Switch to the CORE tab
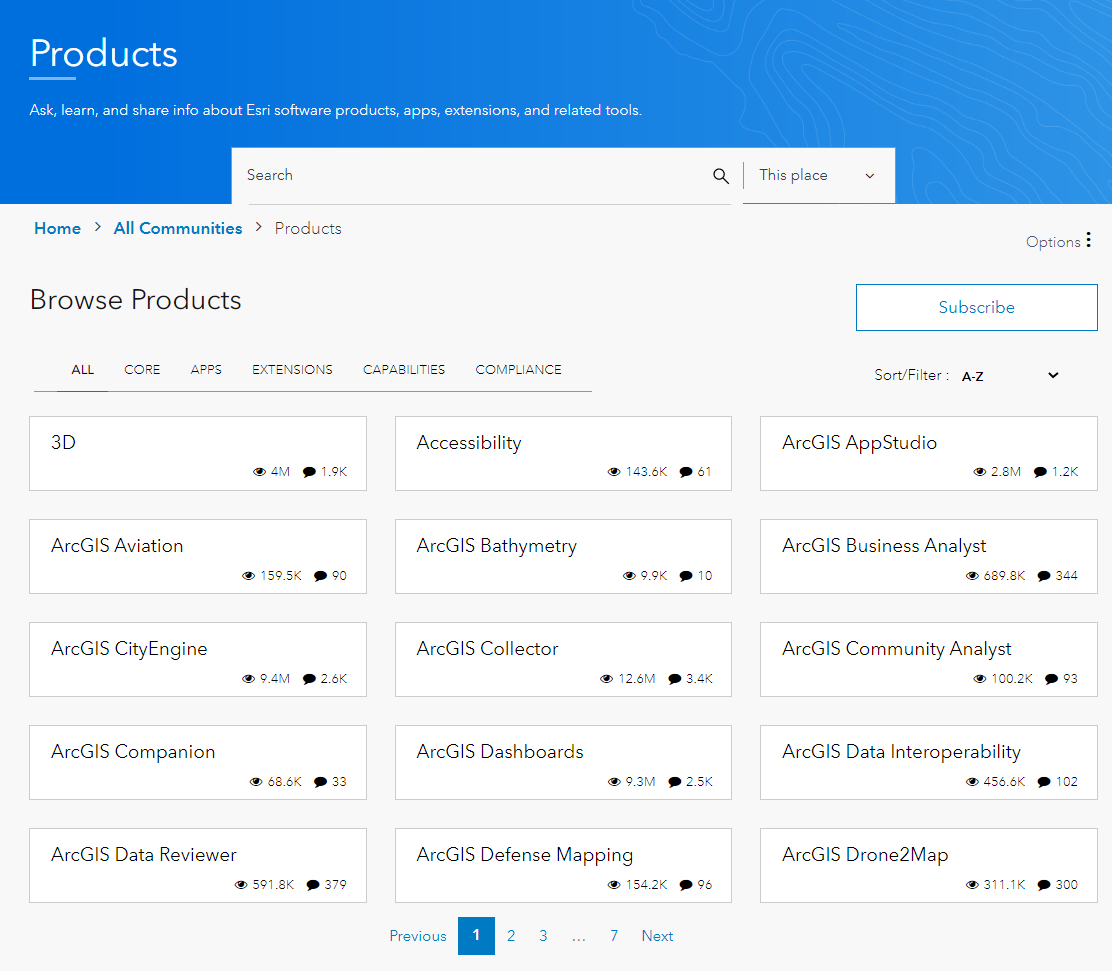The image size is (1112, 971). (142, 370)
